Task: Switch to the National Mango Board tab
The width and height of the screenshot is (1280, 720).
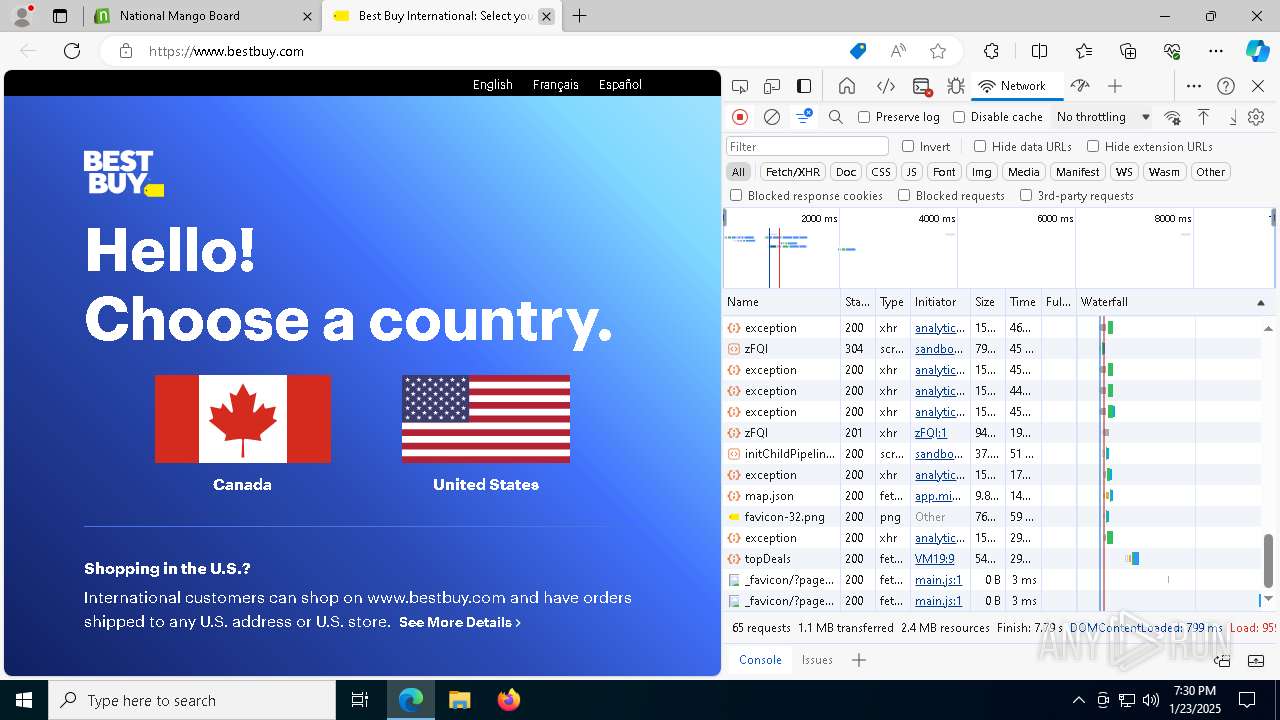Action: 206,16
